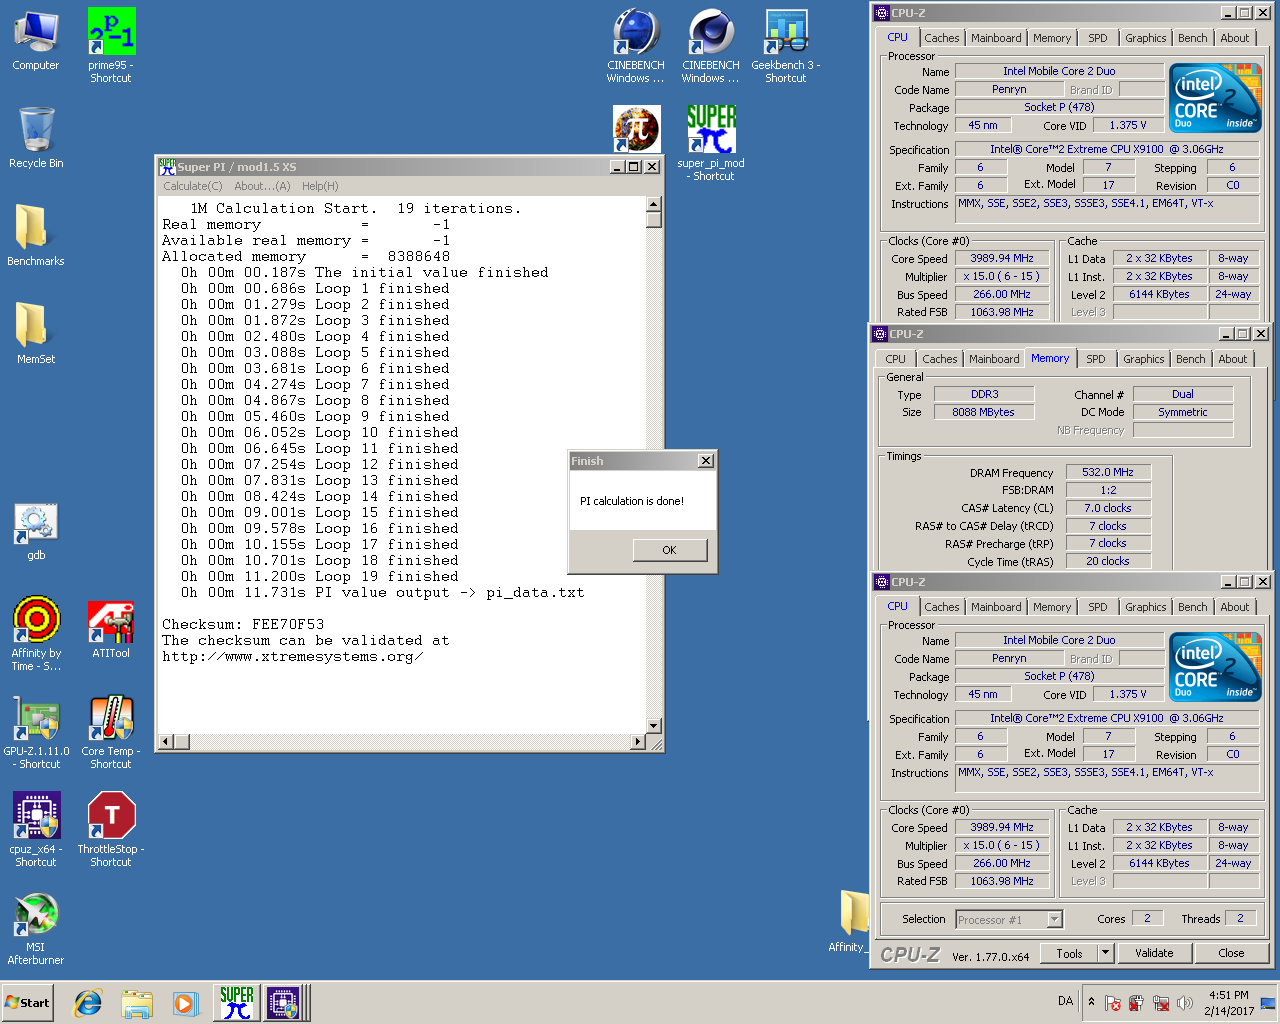The width and height of the screenshot is (1280, 1024).
Task: Click the volume speaker tray icon
Action: (1185, 1003)
